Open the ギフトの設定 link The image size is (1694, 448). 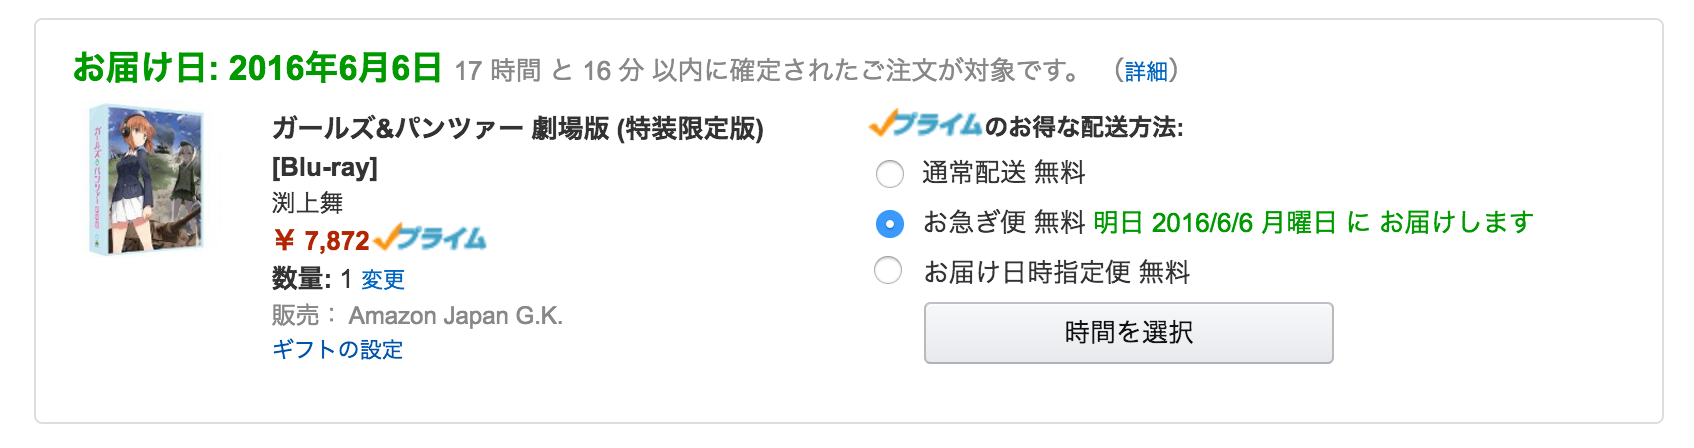[x=337, y=349]
